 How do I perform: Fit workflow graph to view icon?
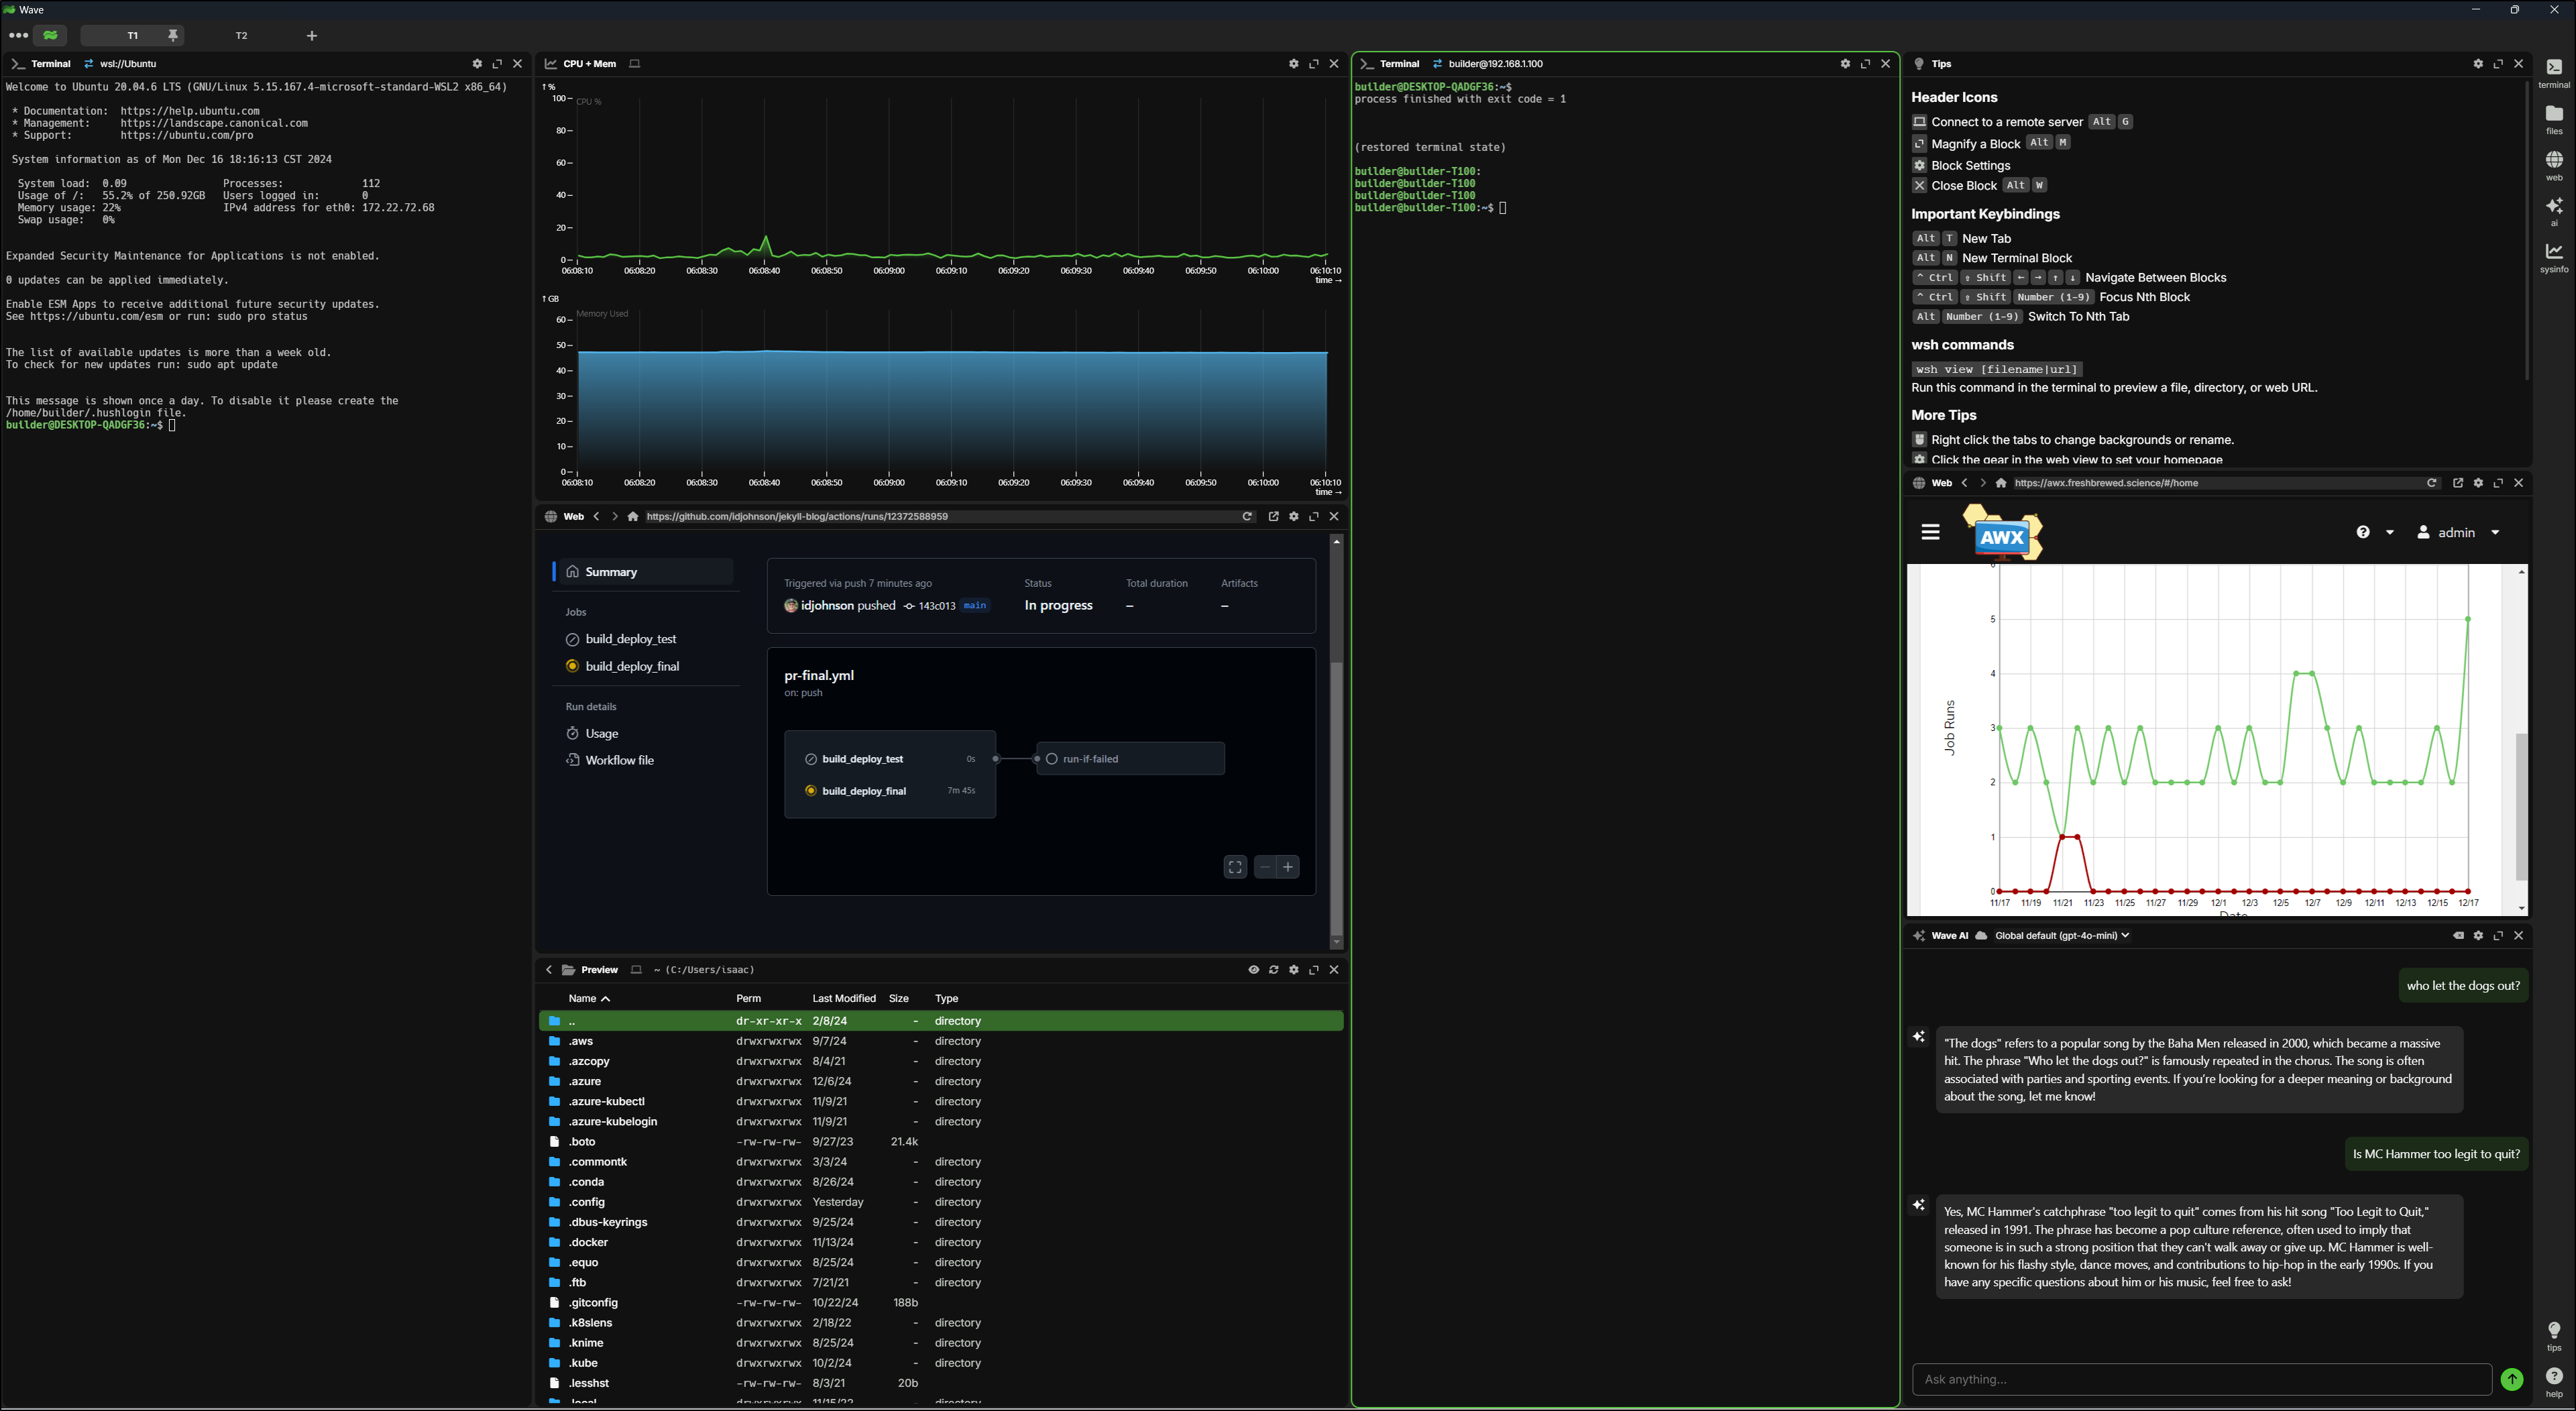point(1235,867)
